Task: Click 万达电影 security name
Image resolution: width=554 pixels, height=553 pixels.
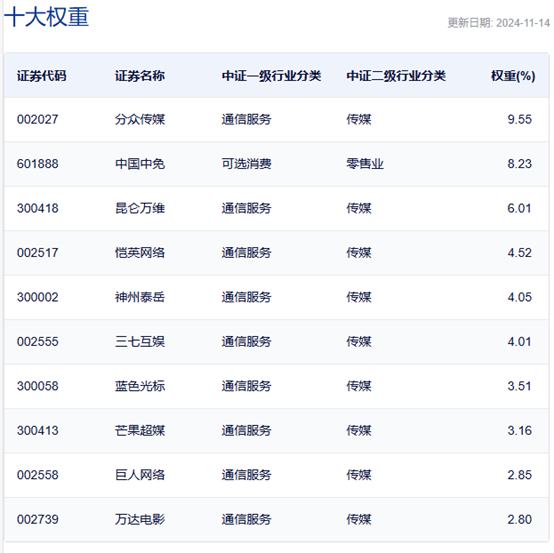Action: [x=140, y=520]
